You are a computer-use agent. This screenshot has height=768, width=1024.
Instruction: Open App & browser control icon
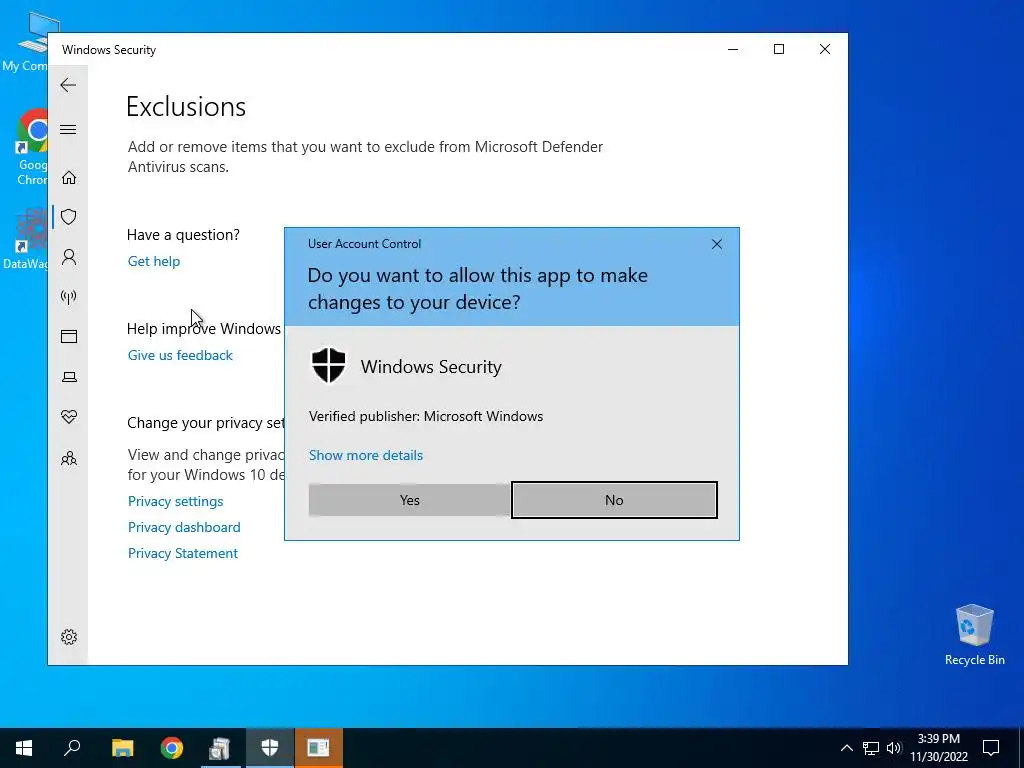(69, 336)
